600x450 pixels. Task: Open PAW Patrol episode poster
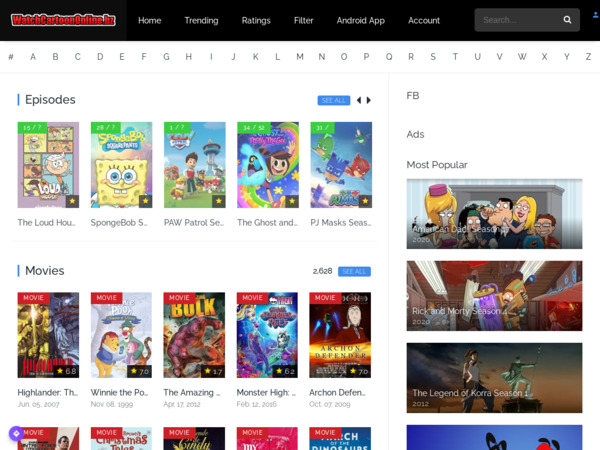(x=195, y=165)
